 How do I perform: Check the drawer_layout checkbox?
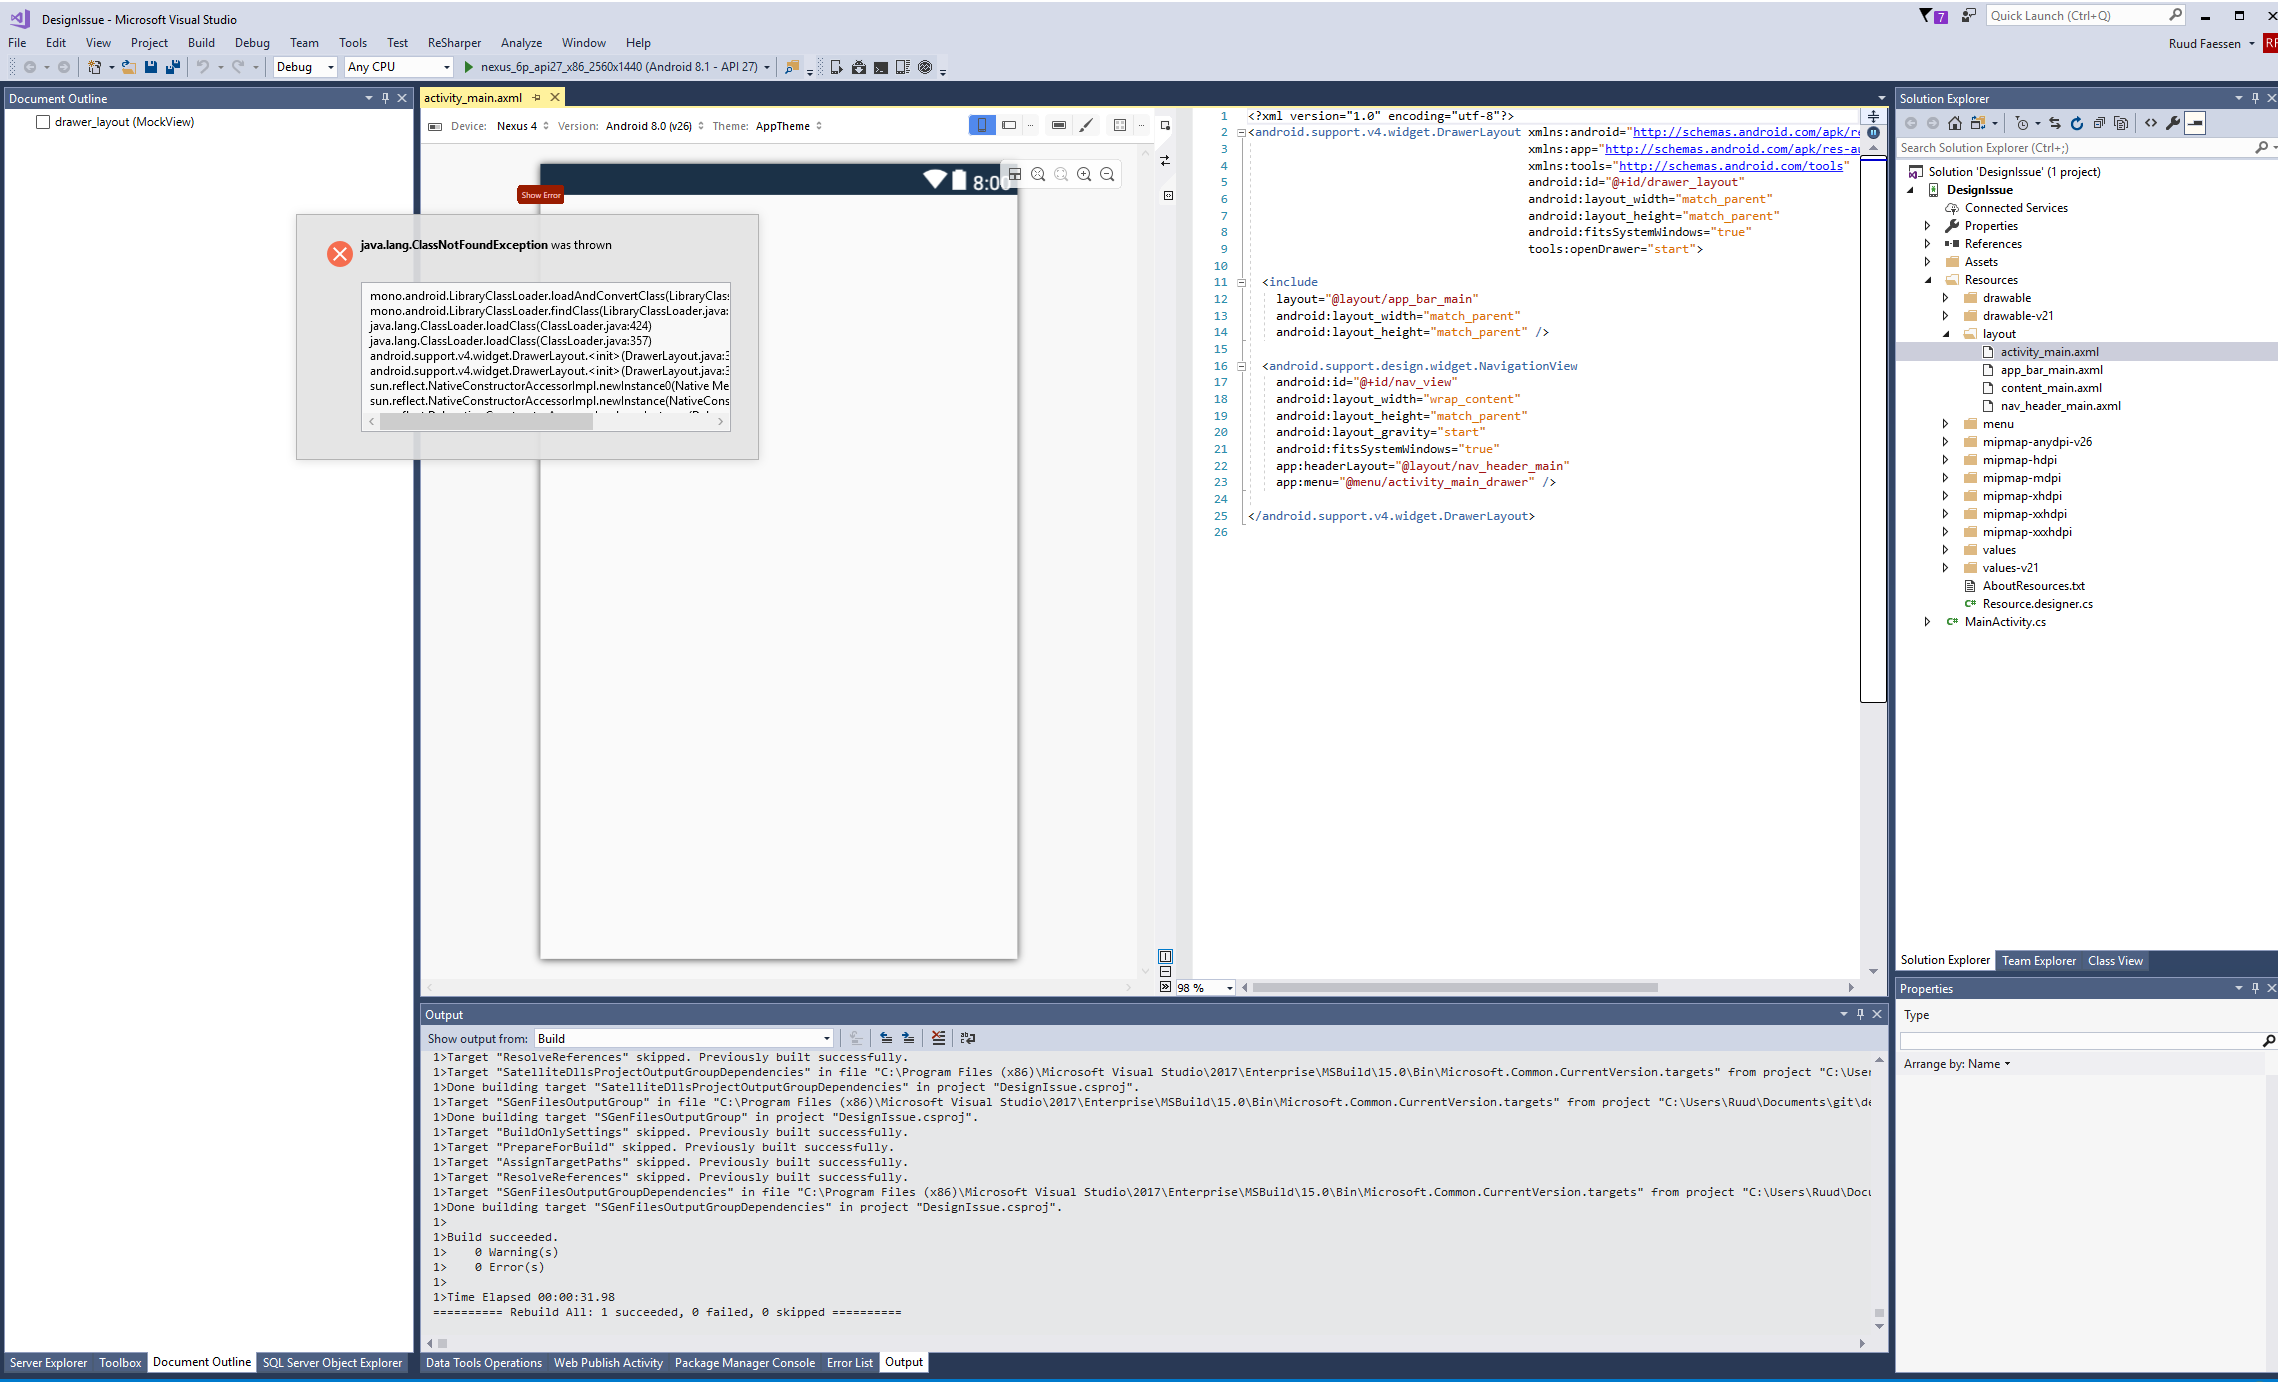tap(43, 122)
